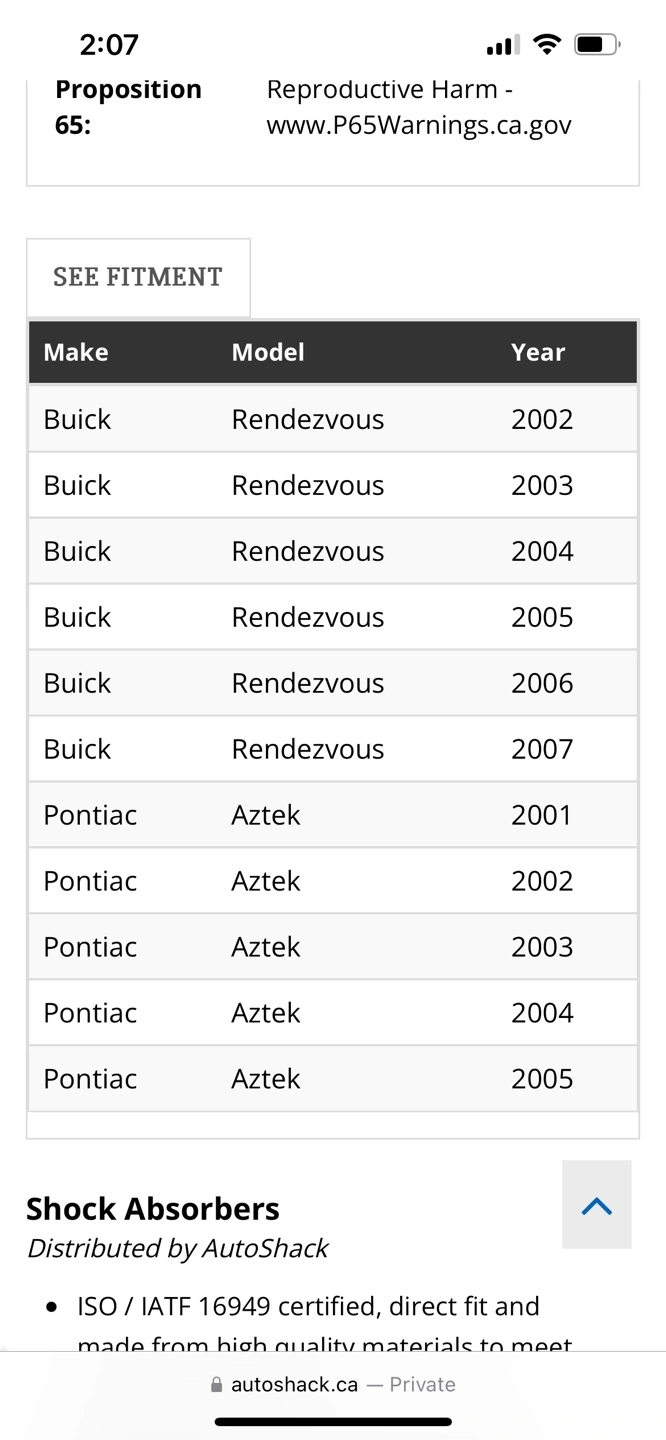Select the Buick Rendezvous 2007 row
The width and height of the screenshot is (666, 1440).
(x=333, y=749)
